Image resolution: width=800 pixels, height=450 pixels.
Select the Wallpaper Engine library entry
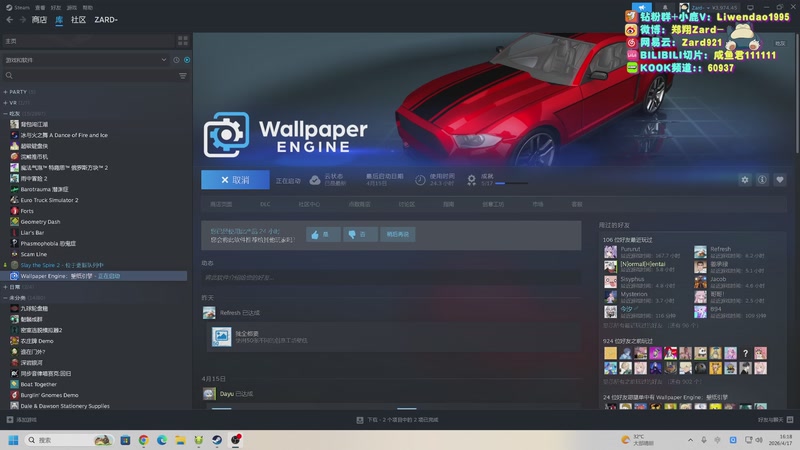tap(94, 276)
